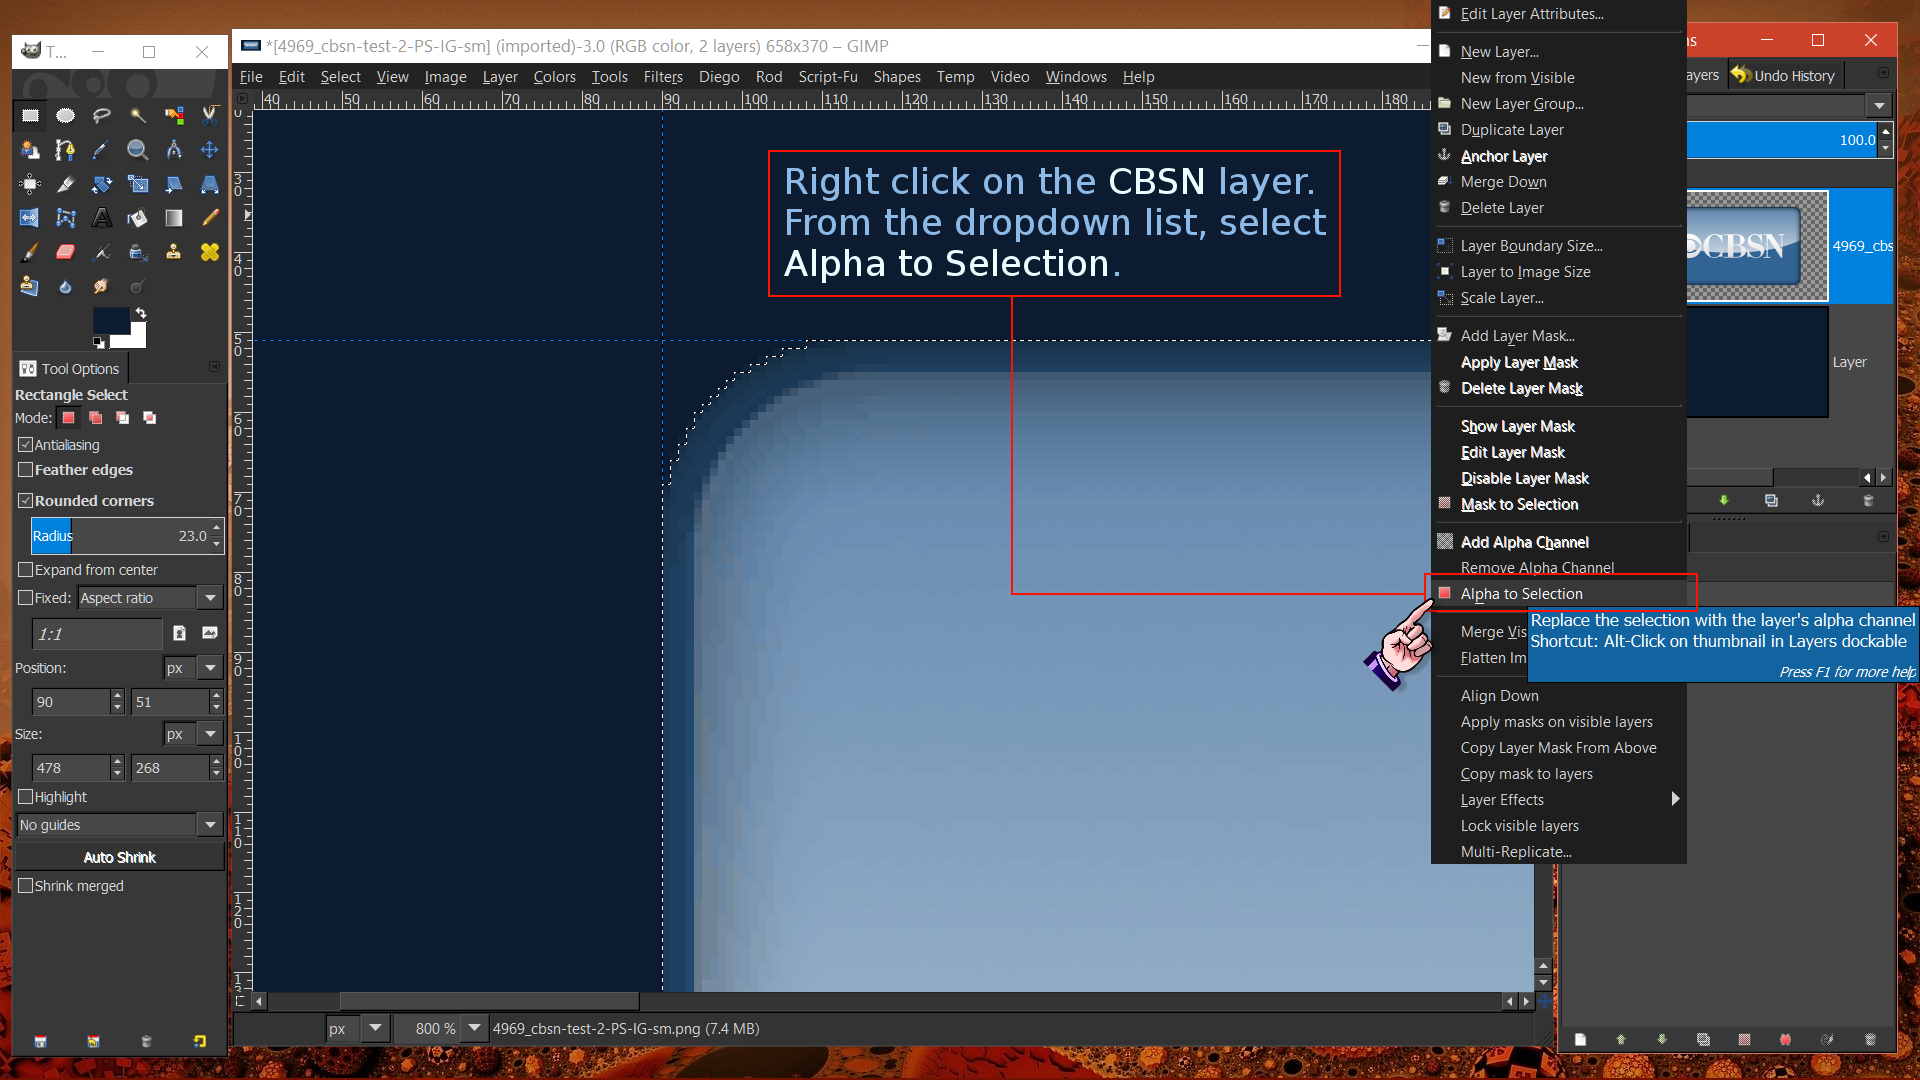Enable the Fixed aspect ratio checkbox
This screenshot has width=1920, height=1080.
26,598
